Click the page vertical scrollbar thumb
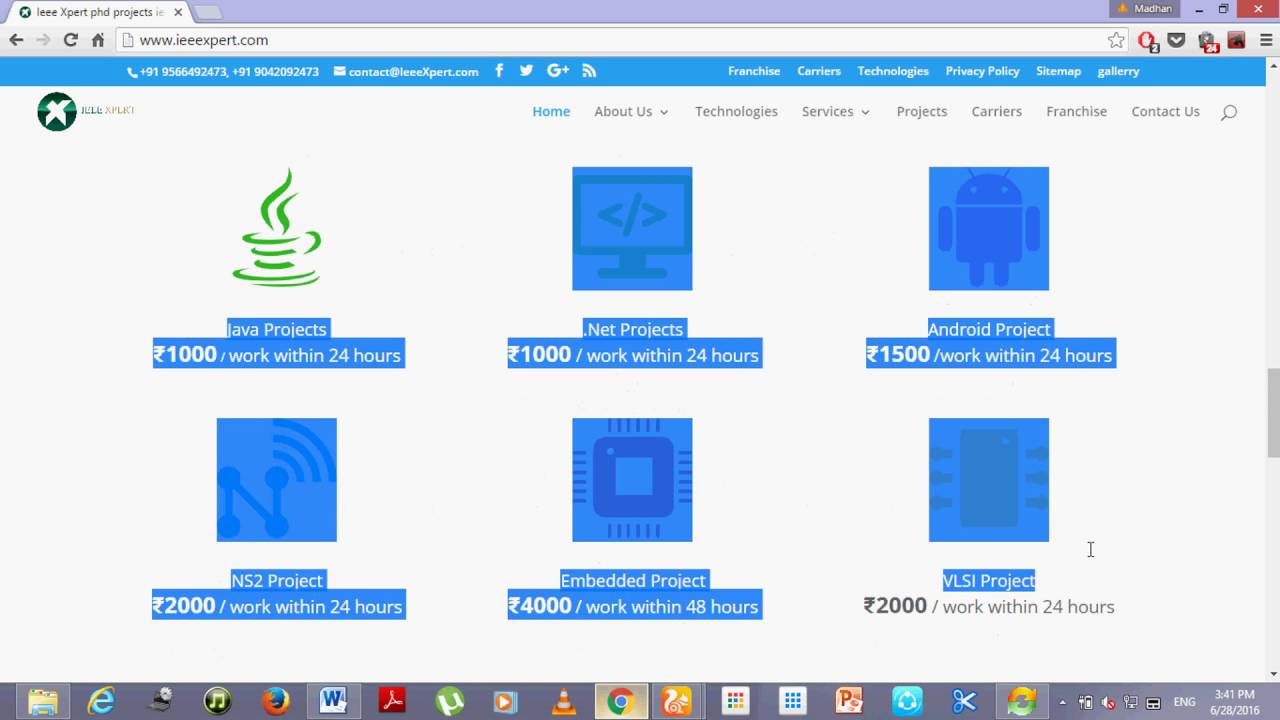This screenshot has height=720, width=1280. point(1273,412)
